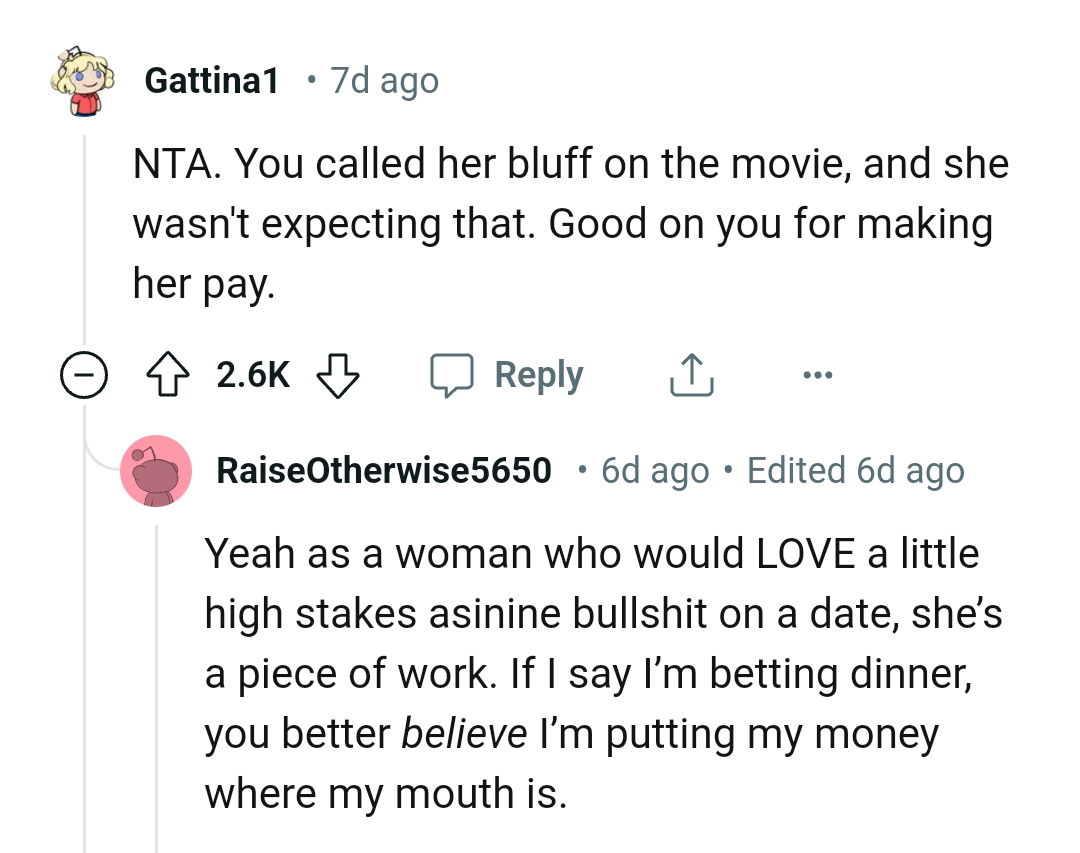Click the 2.6K vote count
This screenshot has width=1080, height=853.
(251, 374)
